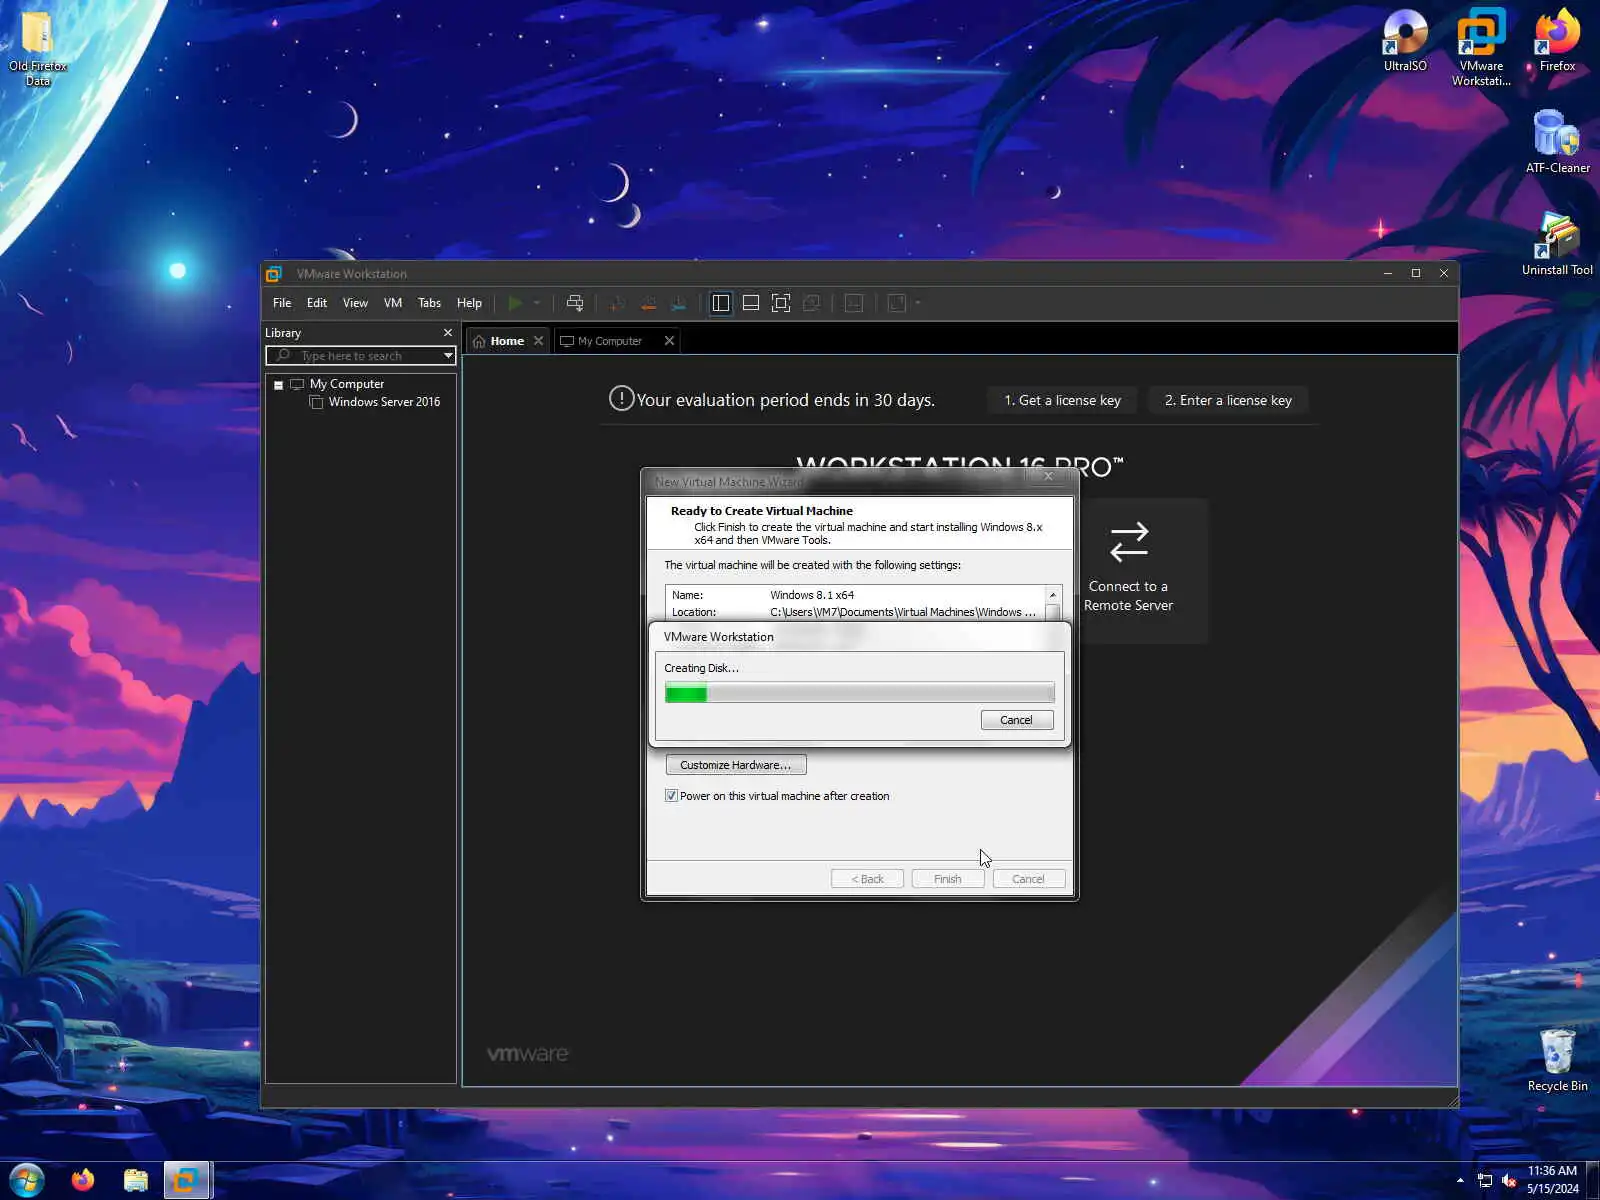Select My Computer in library tree
The height and width of the screenshot is (1200, 1600).
point(346,384)
